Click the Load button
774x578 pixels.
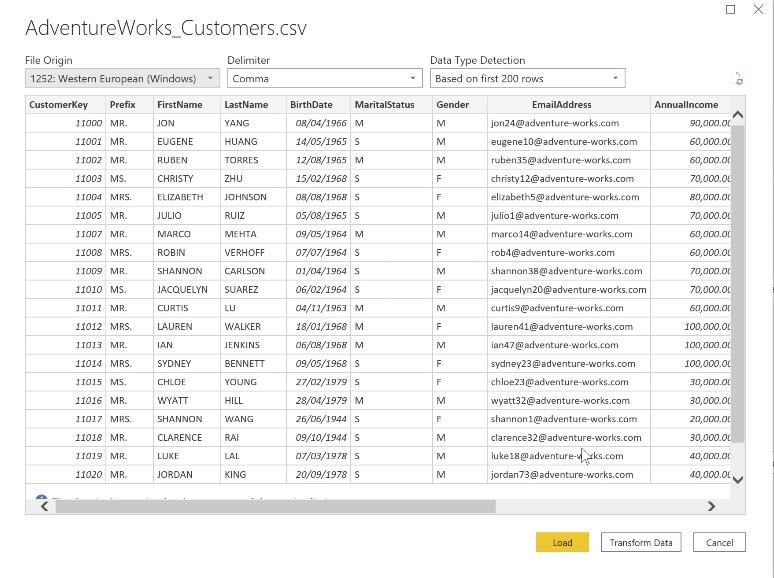click(x=562, y=542)
